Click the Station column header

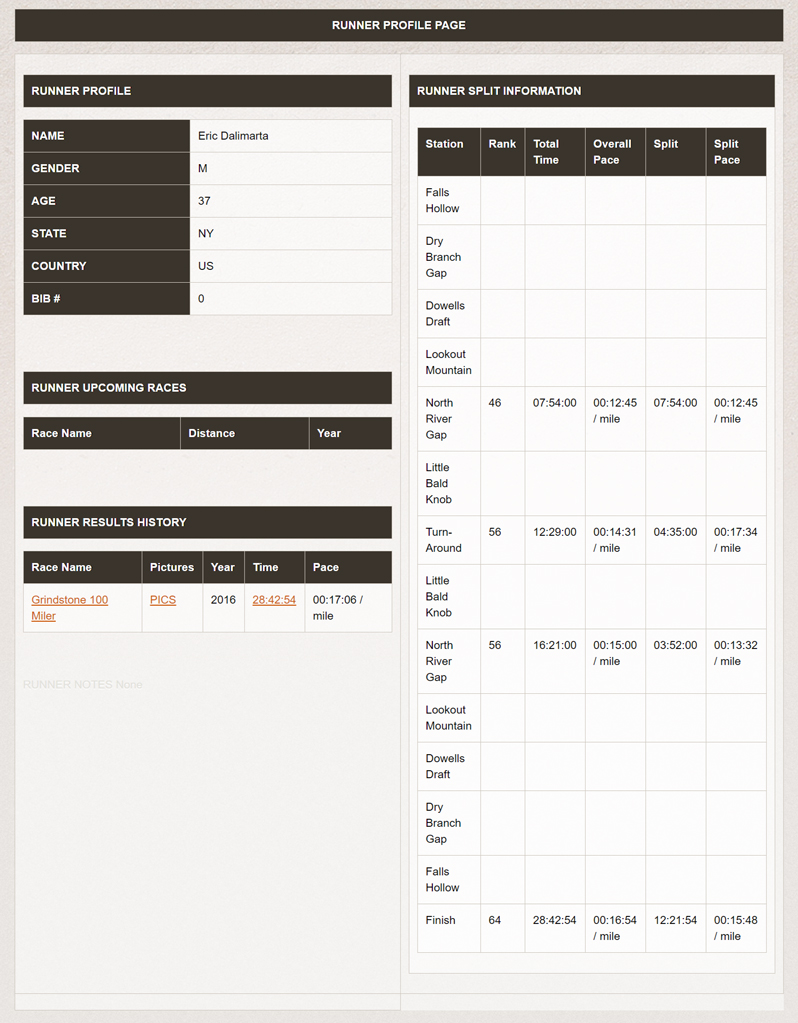point(445,144)
